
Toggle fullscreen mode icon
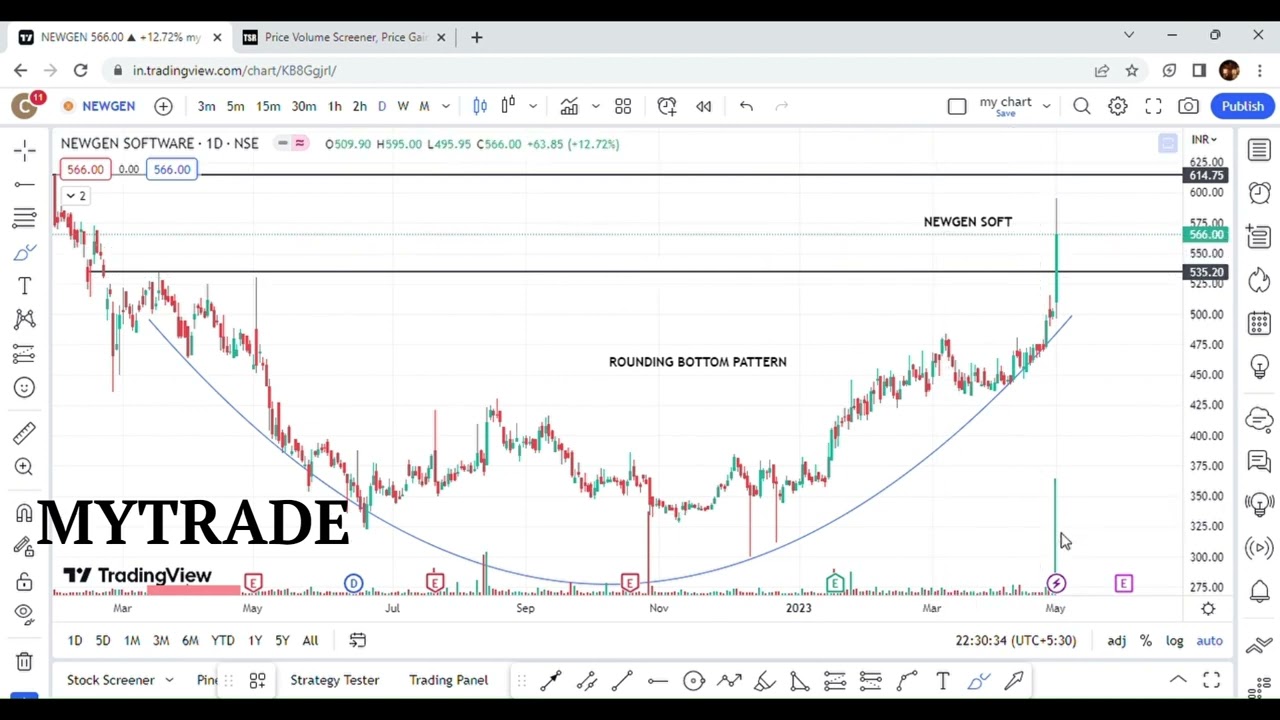1153,106
